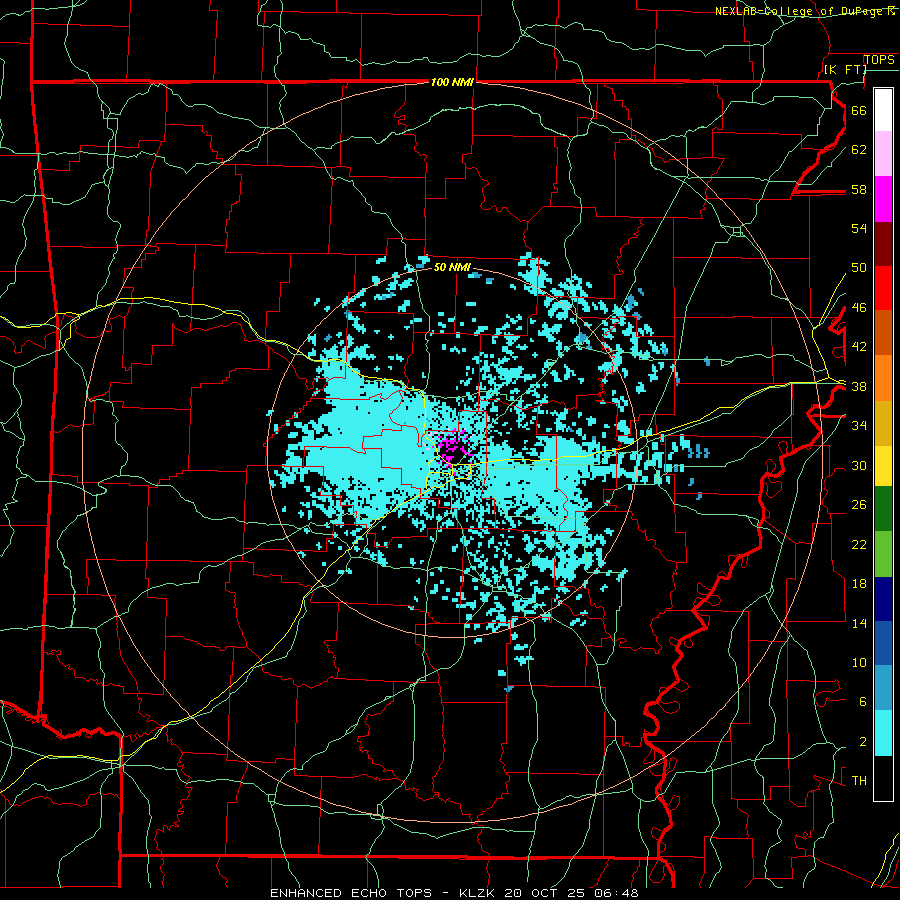Click the K FT units label

845,69
